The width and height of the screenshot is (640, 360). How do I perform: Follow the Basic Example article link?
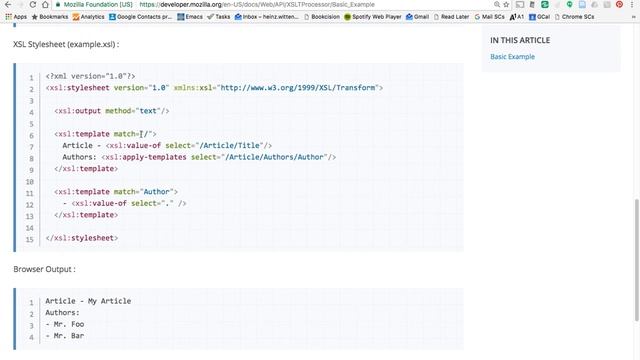point(512,57)
